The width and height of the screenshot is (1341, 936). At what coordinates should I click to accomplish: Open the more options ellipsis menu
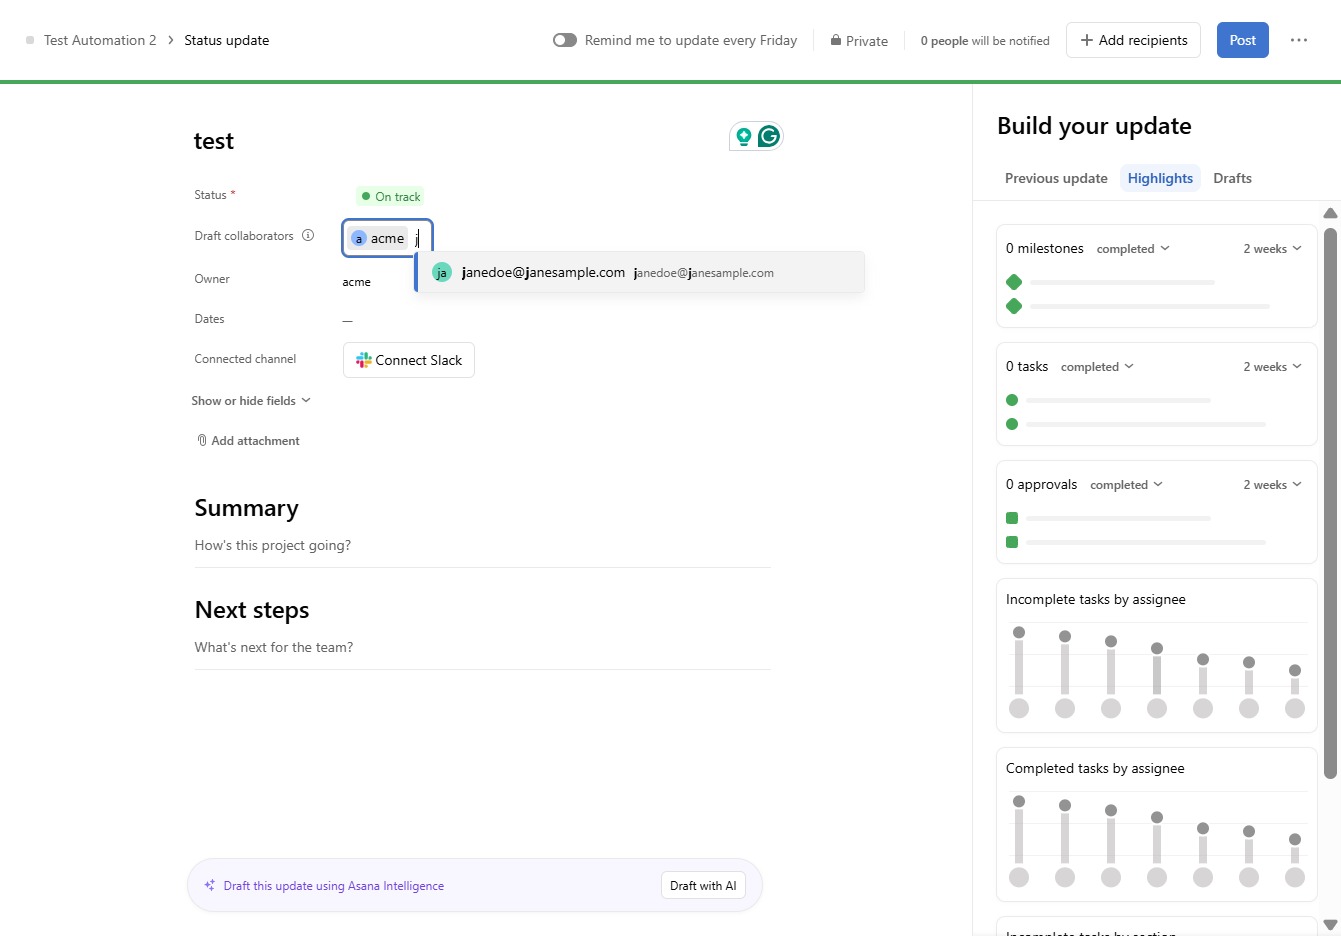tap(1298, 40)
